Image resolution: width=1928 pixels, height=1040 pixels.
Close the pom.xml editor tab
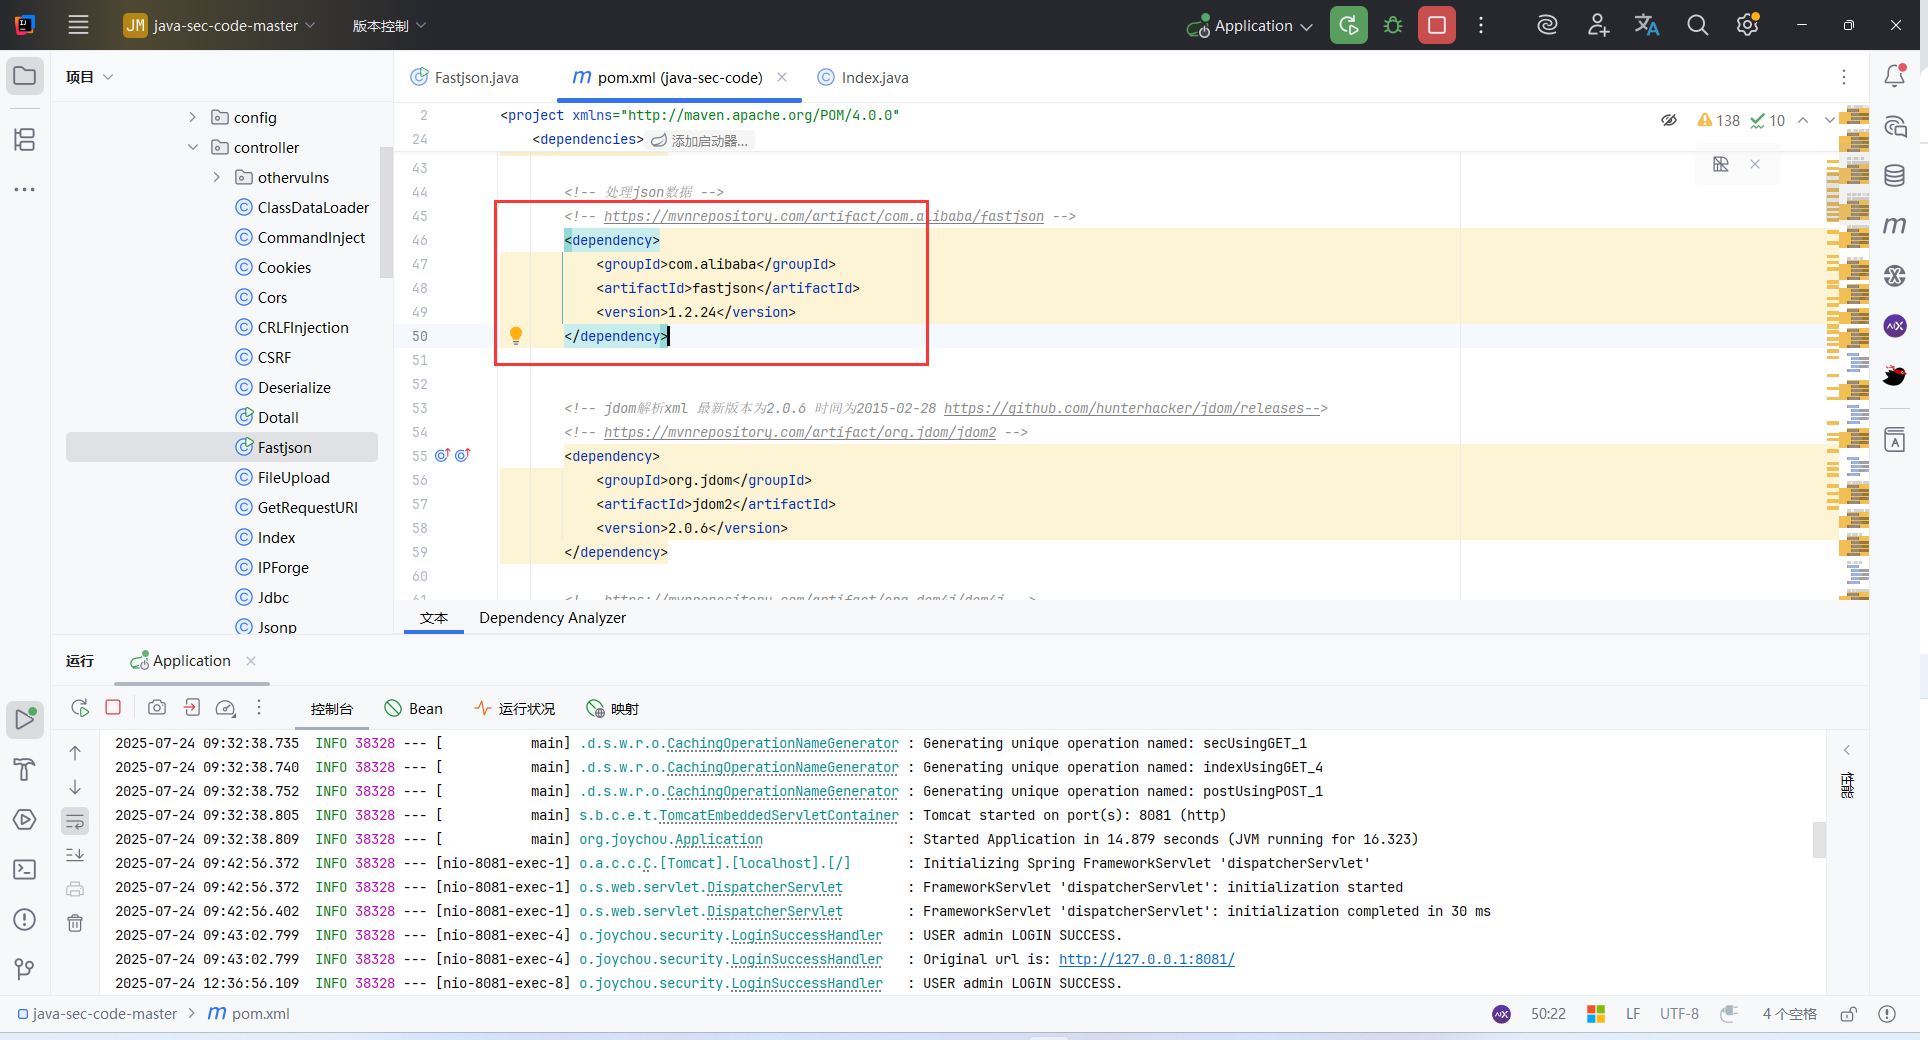(x=782, y=77)
